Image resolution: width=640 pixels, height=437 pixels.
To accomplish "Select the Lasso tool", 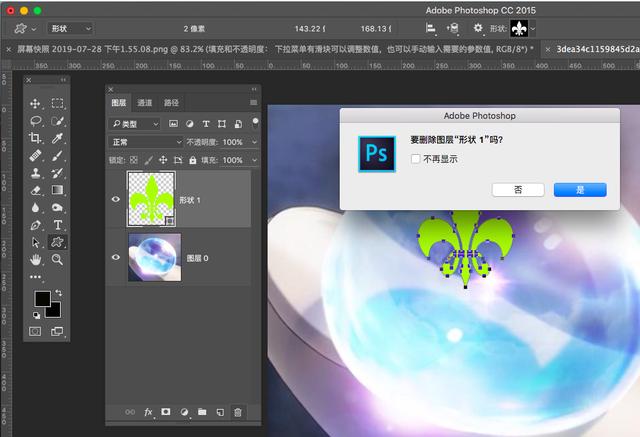I will point(36,121).
